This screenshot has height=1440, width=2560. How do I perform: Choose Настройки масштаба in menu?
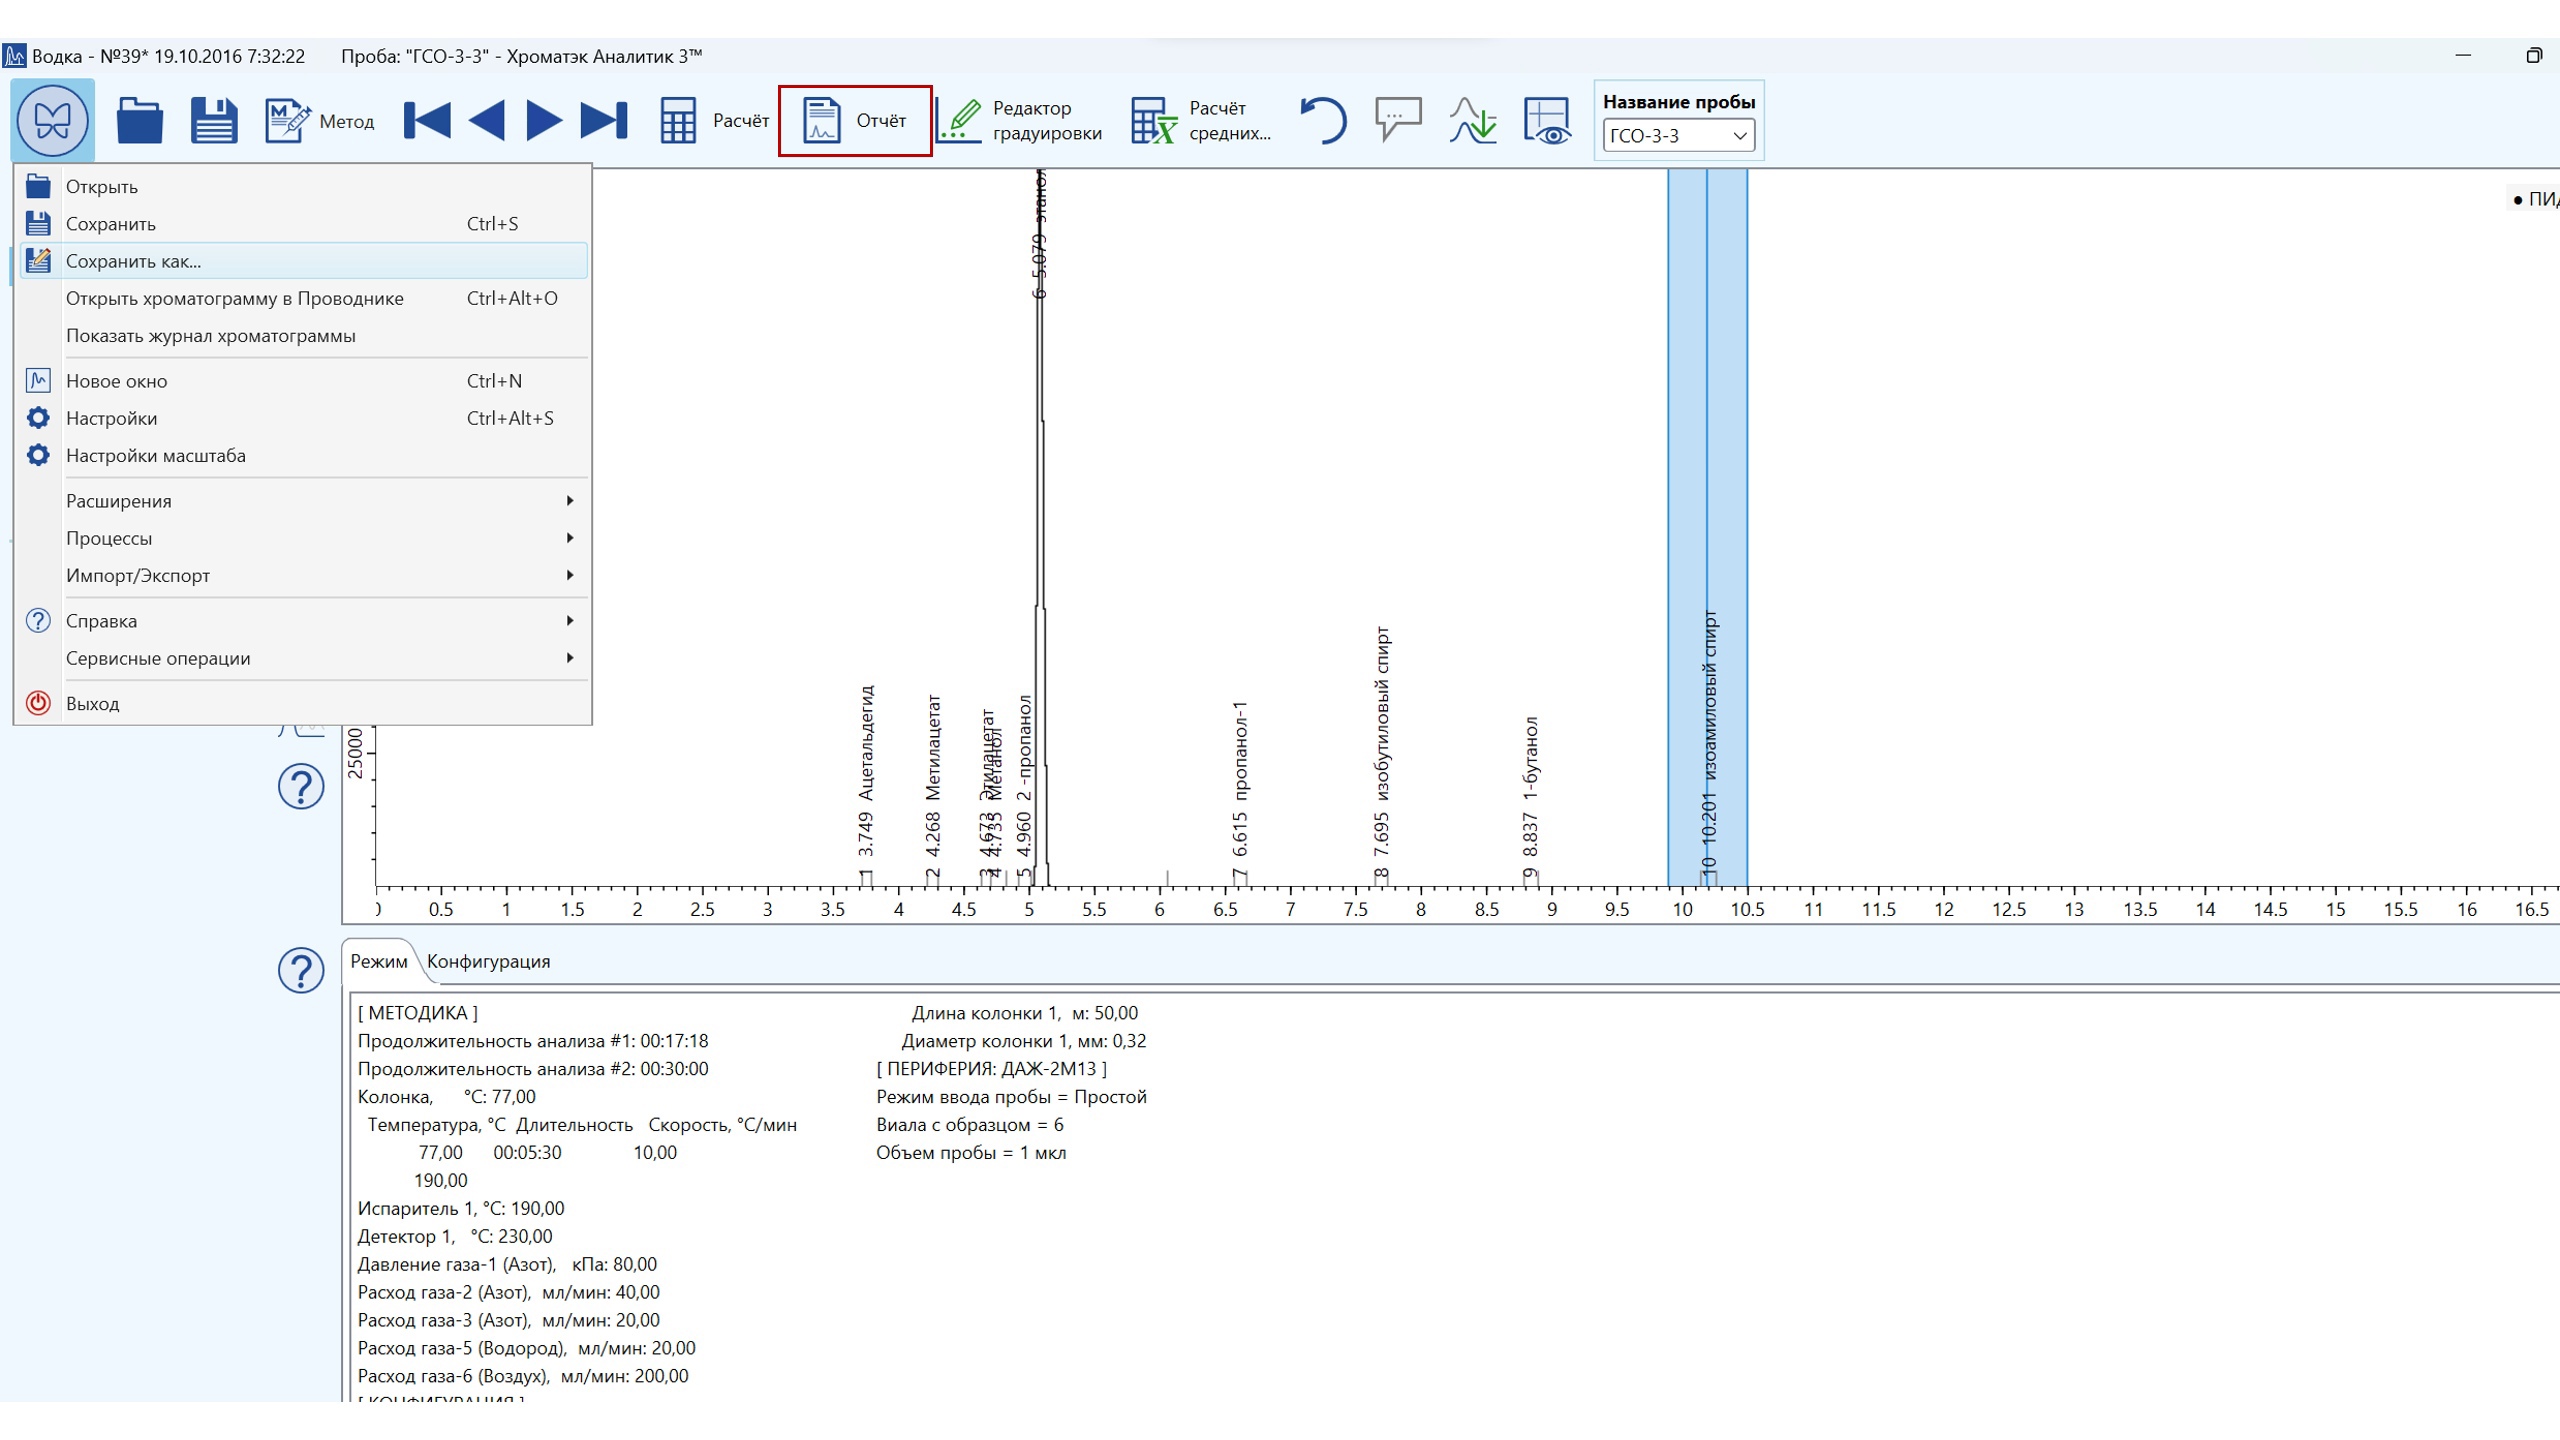pyautogui.click(x=156, y=455)
